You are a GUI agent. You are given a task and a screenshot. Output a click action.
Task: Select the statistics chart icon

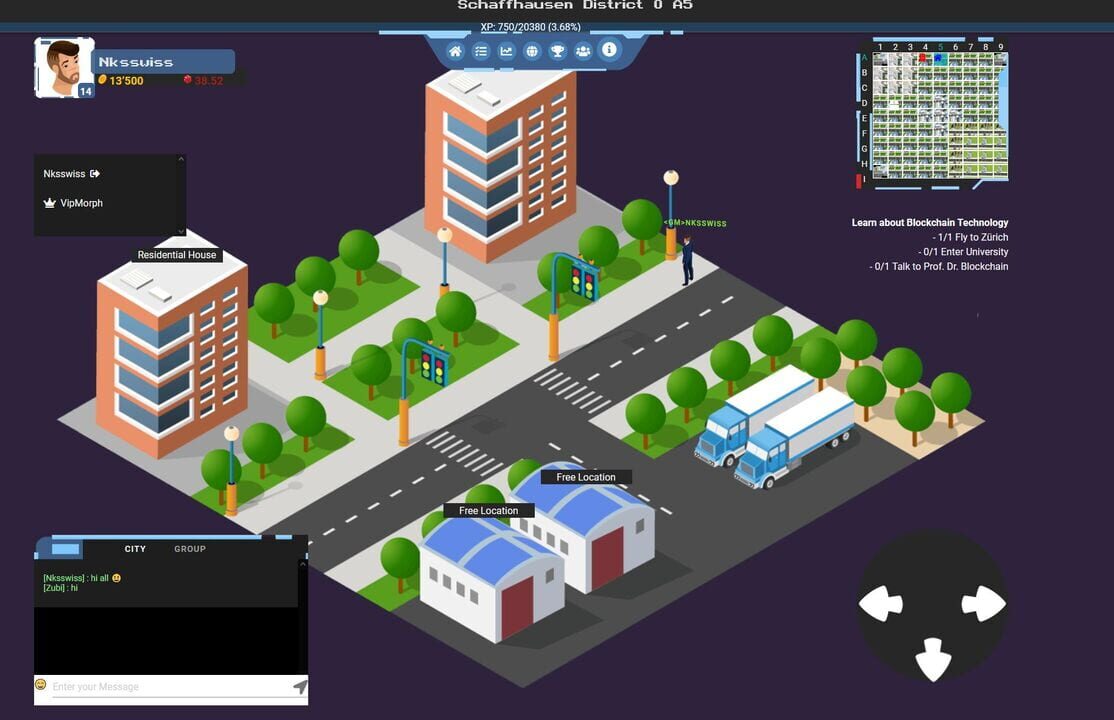pos(507,50)
